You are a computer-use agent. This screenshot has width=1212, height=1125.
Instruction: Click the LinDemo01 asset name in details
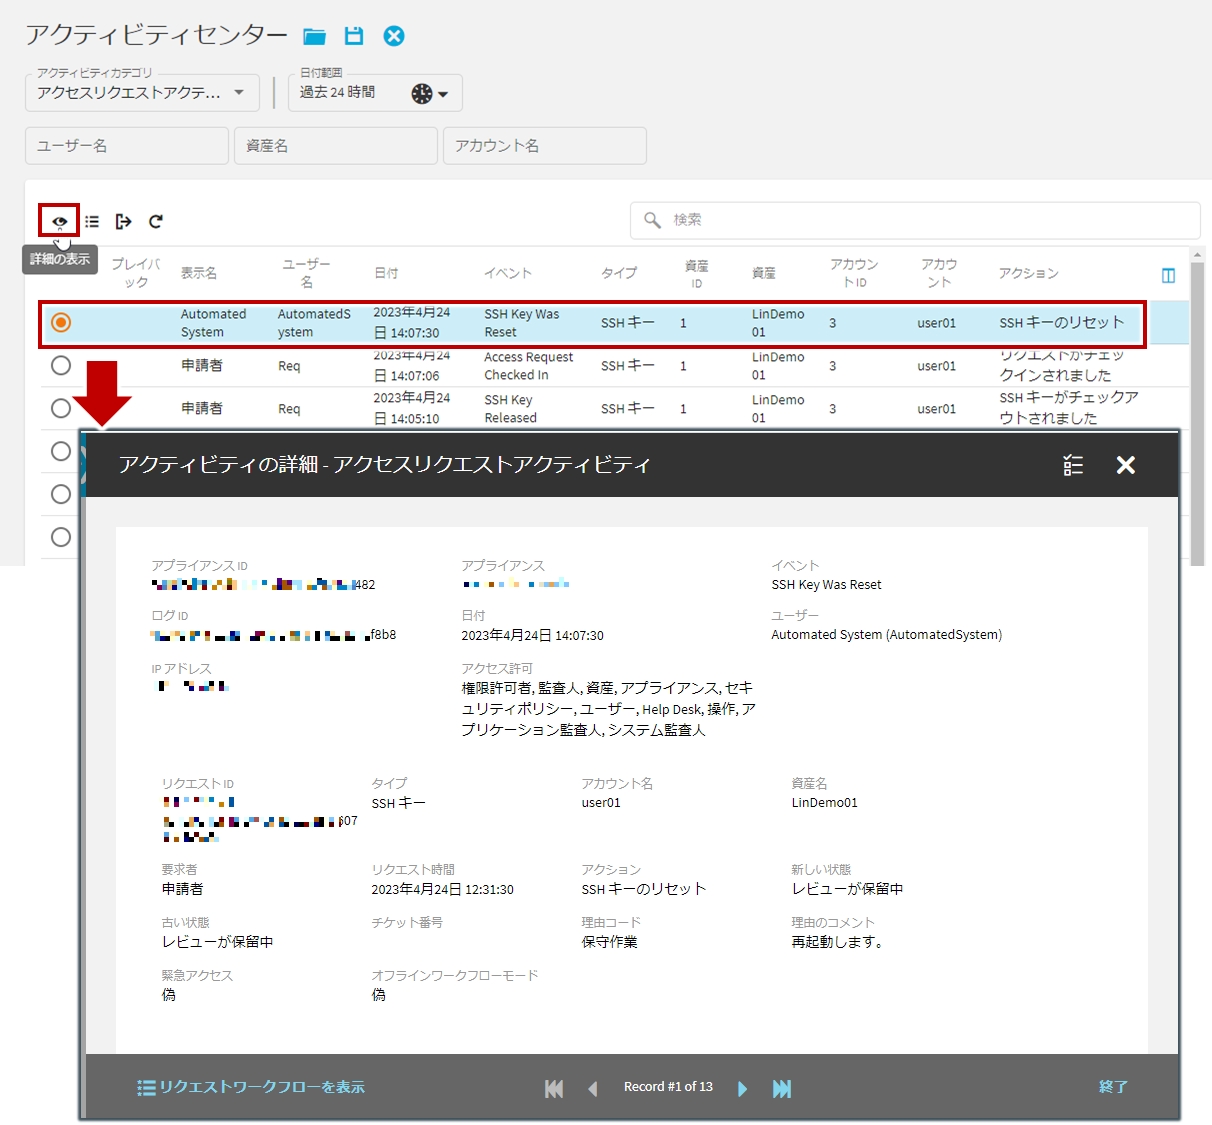click(824, 803)
